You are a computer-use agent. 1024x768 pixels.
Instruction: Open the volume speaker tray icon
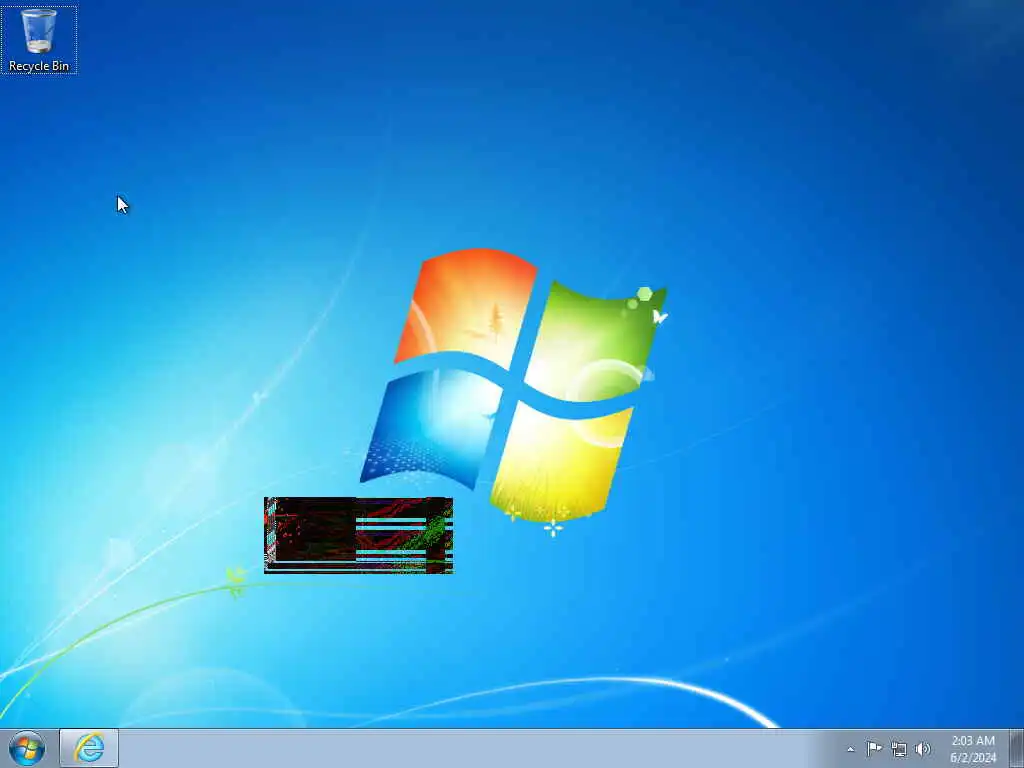tap(922, 749)
